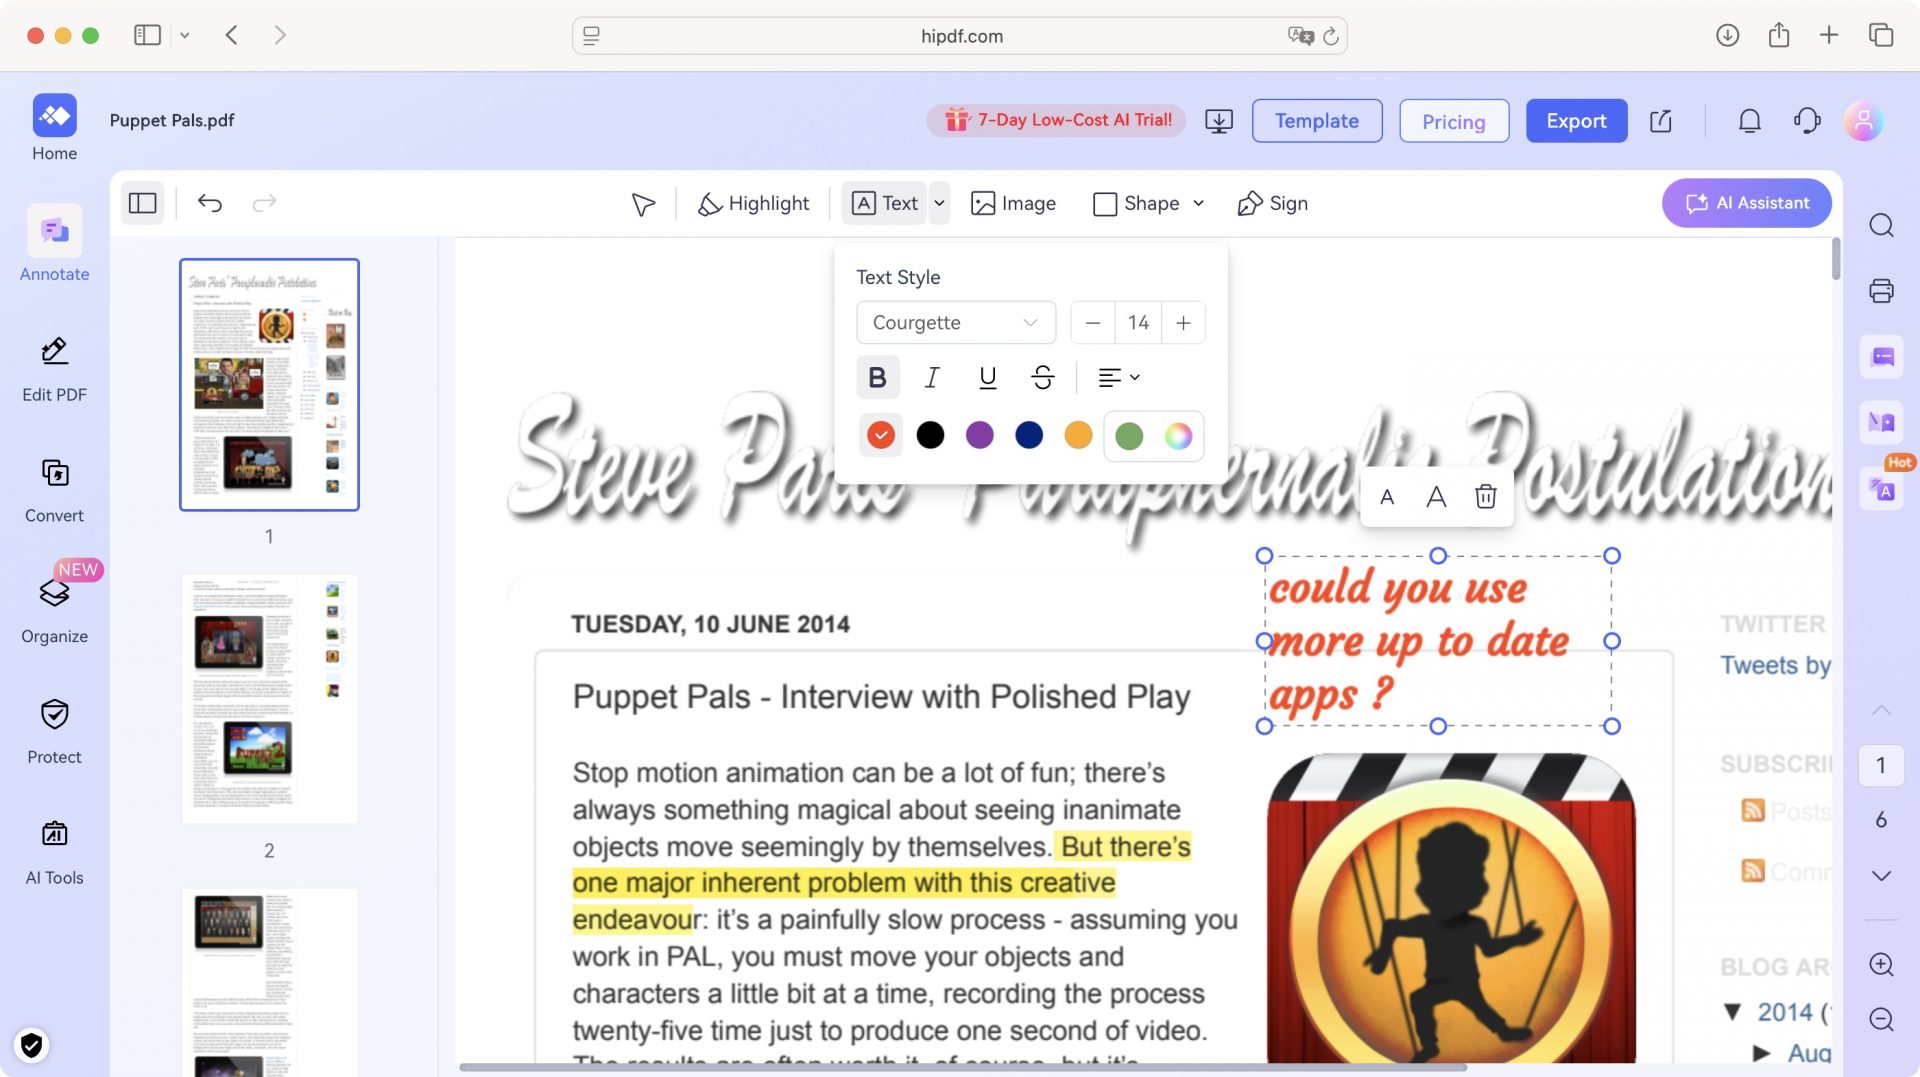Open the text alignment dropdown

click(x=1118, y=377)
